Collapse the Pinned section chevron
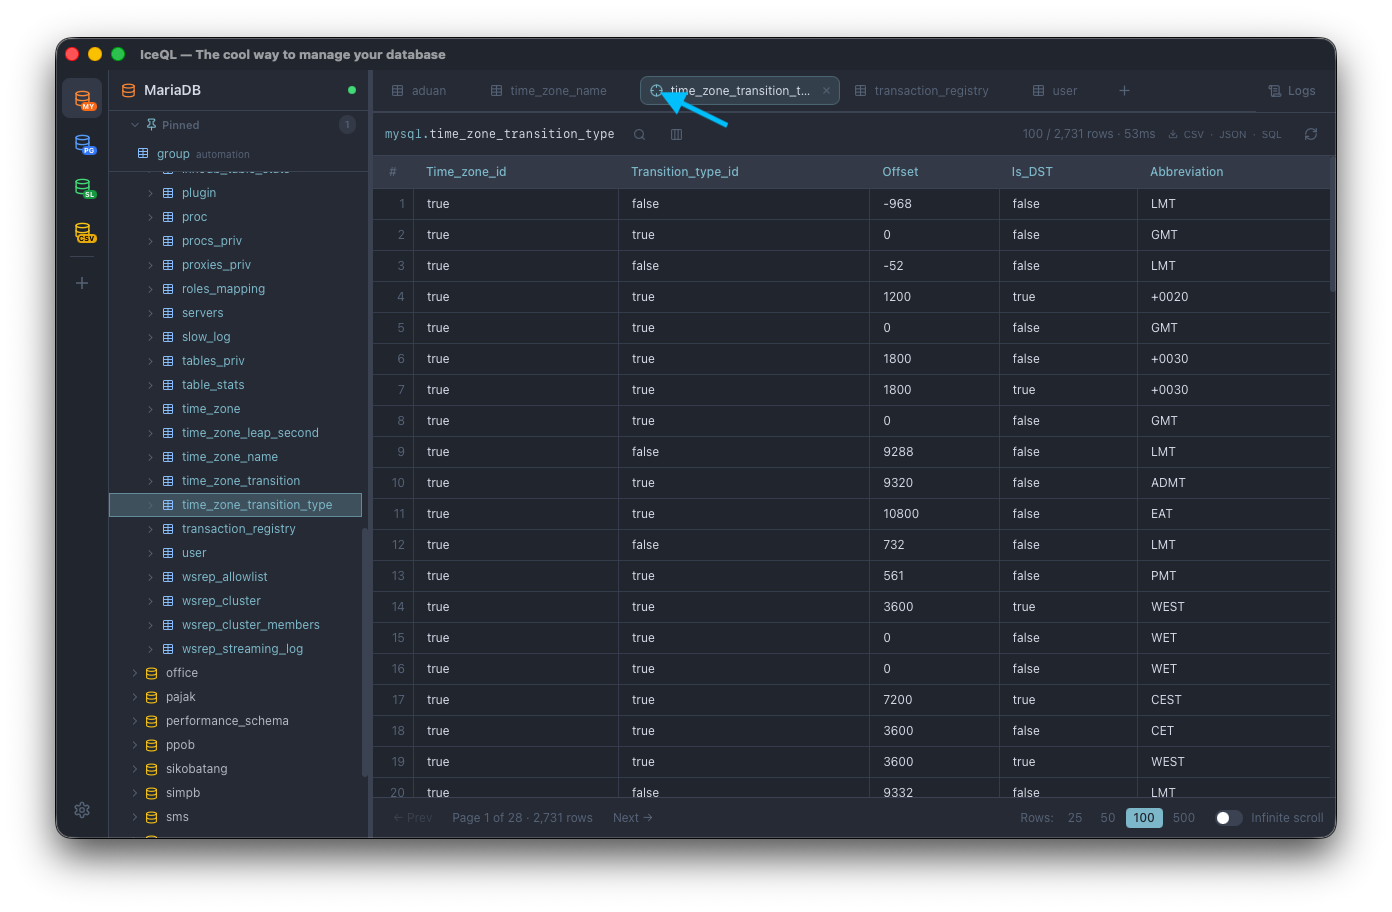 134,125
